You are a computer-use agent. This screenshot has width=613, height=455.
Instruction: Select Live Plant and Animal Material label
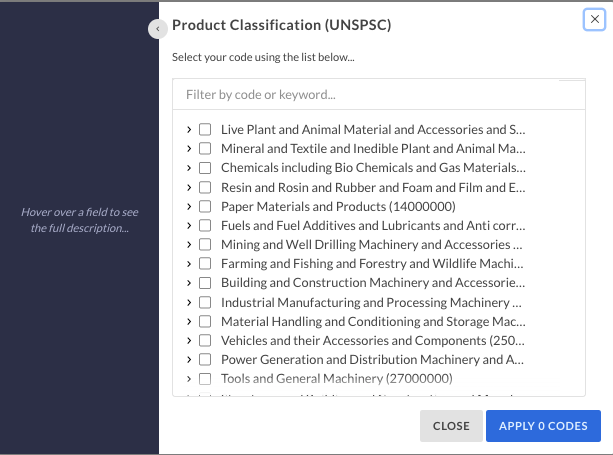tap(373, 129)
